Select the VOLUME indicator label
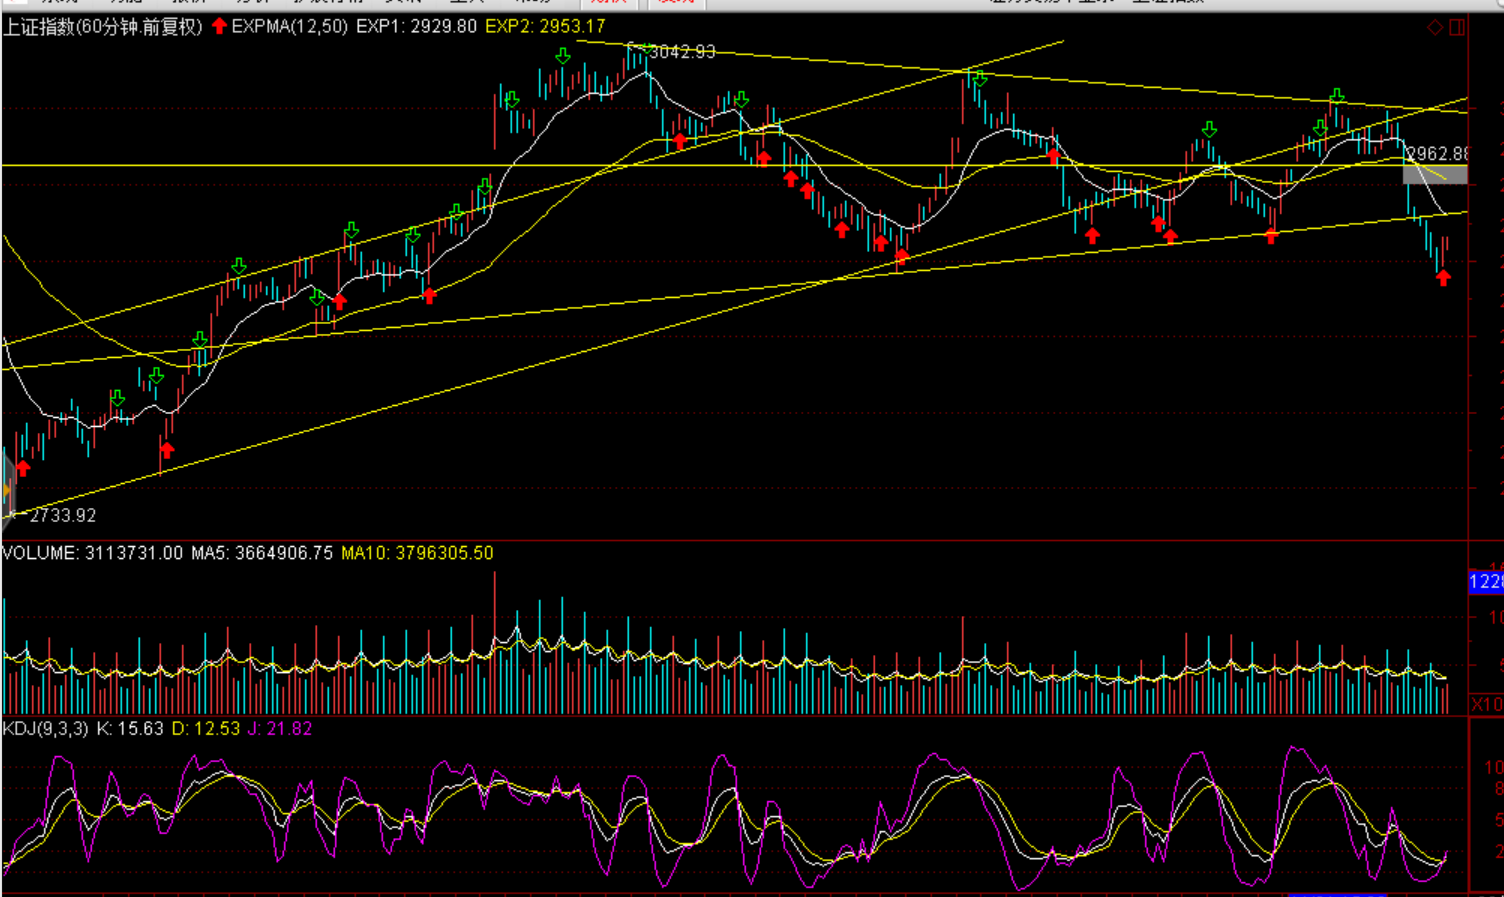This screenshot has width=1504, height=897. 40,553
